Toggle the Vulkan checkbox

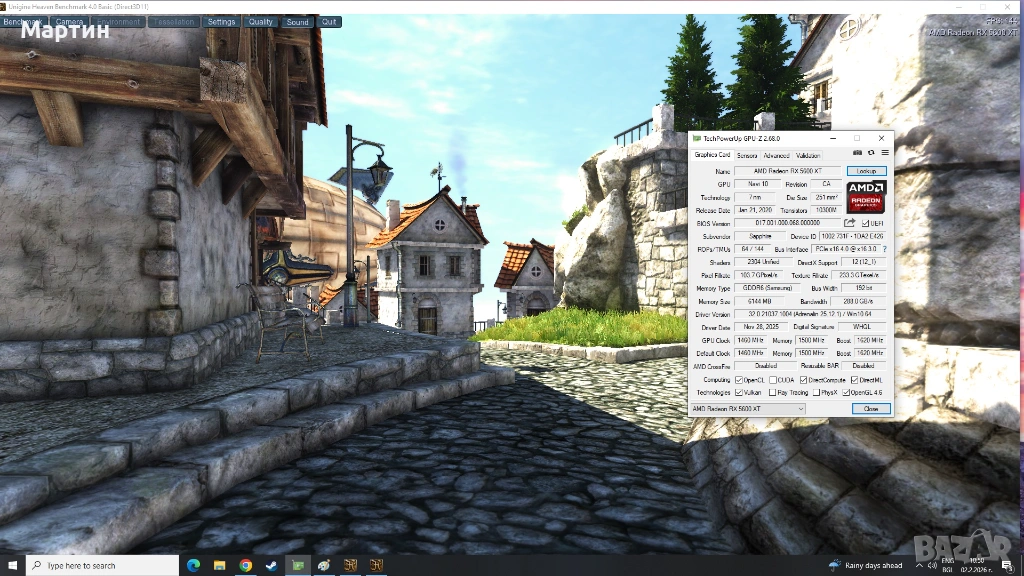coord(739,393)
